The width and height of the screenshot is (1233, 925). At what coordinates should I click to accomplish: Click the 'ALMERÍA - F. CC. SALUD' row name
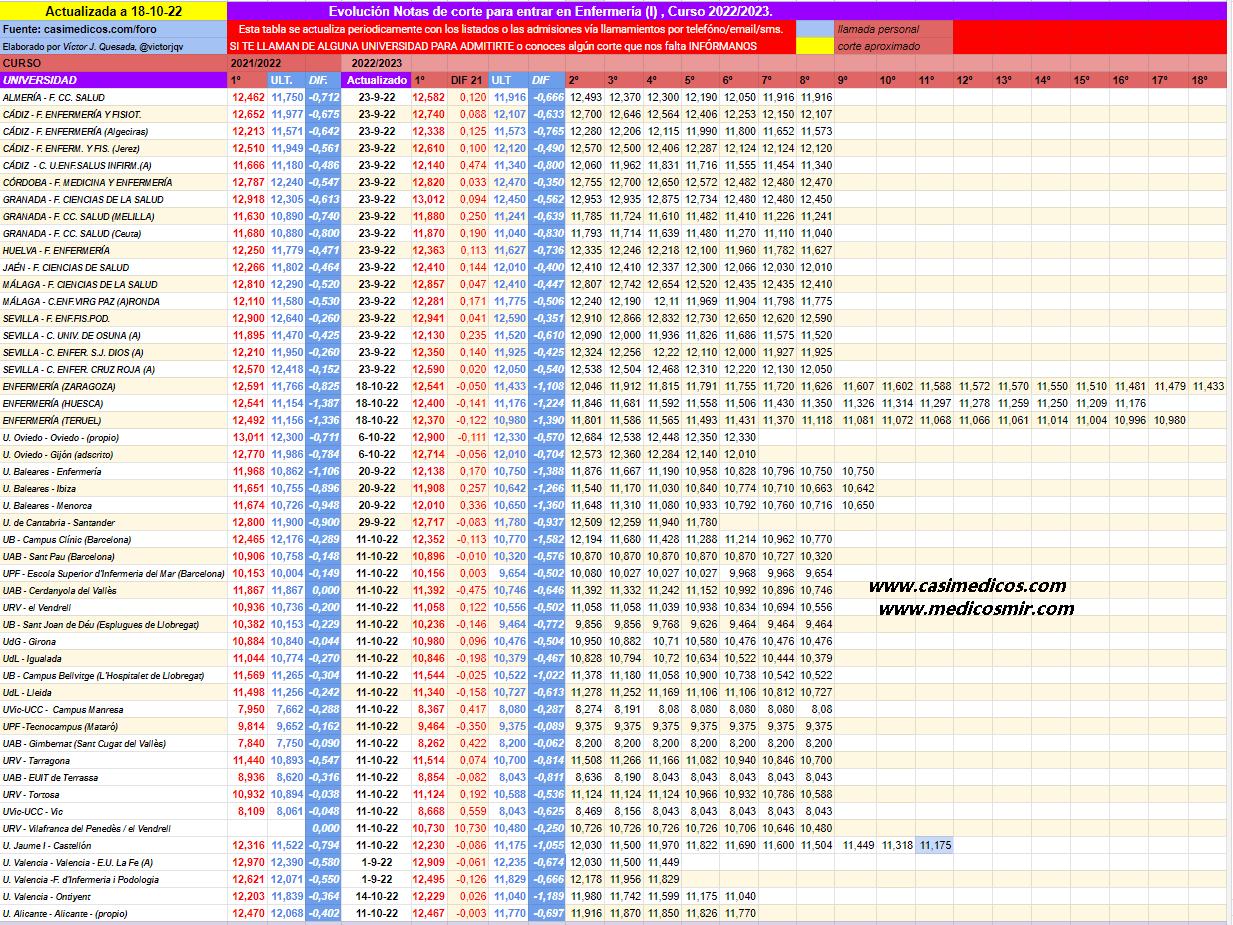54,97
